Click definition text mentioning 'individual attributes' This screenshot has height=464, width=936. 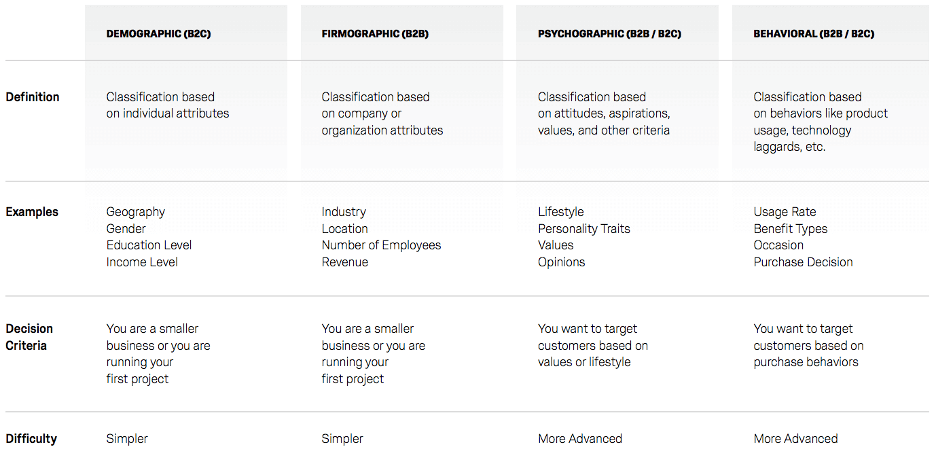[x=168, y=105]
